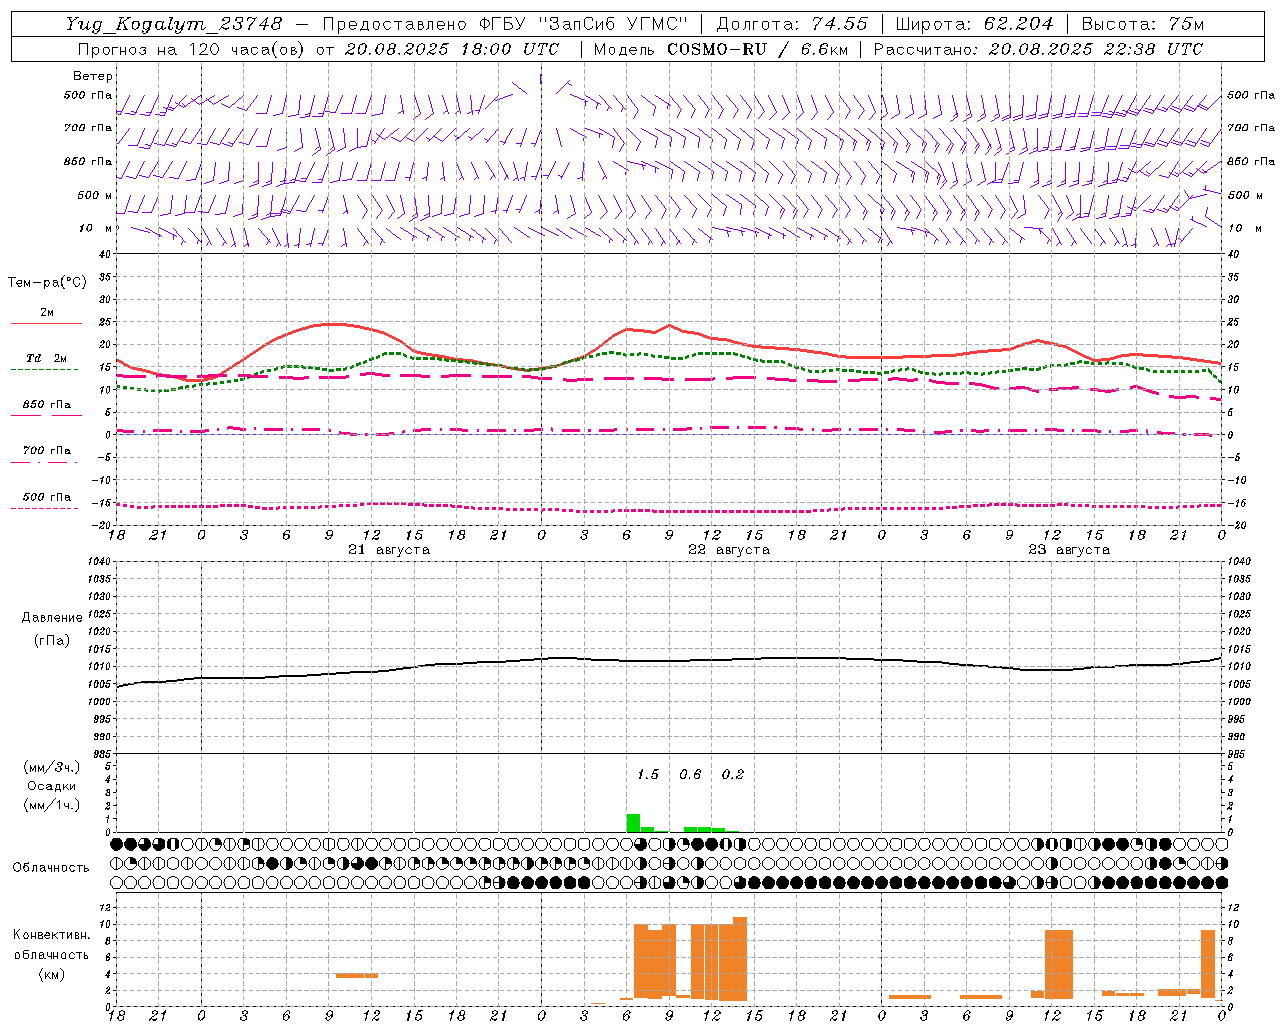Click the black pressure curve line
Image resolution: width=1280 pixels, height=1024 pixels.
670,660
